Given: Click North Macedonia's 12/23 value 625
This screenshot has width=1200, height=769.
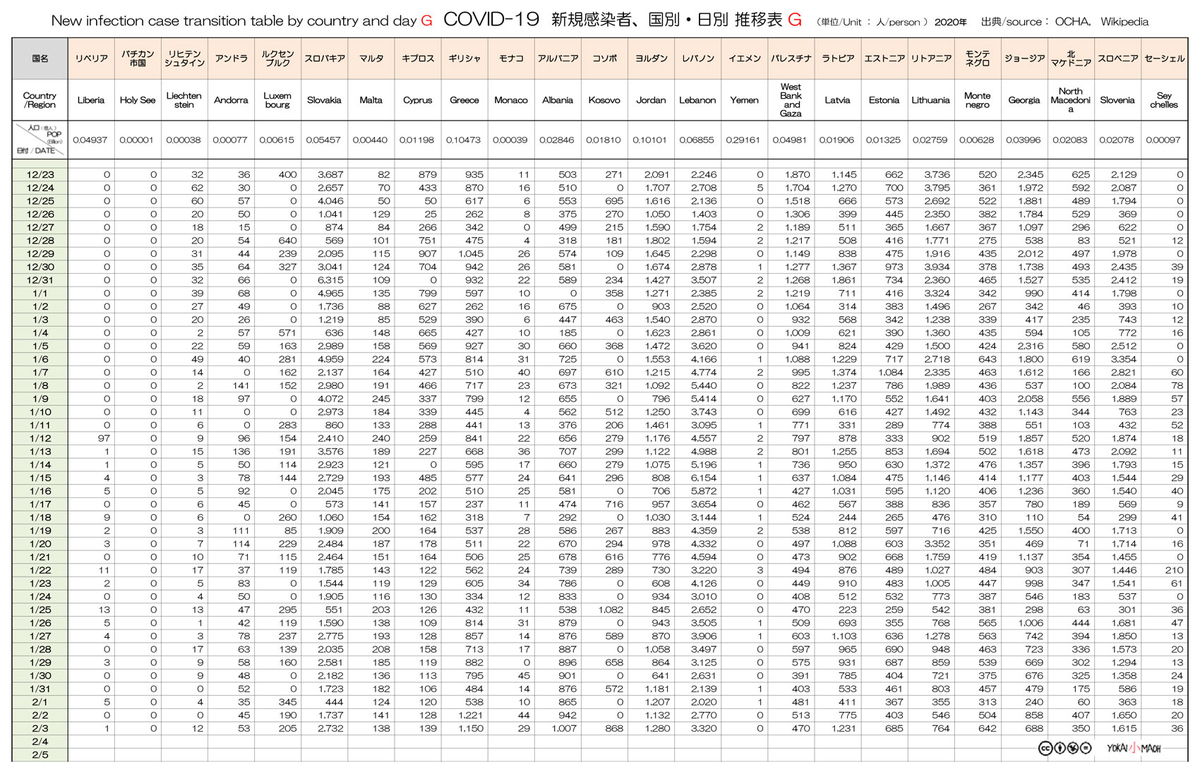Looking at the screenshot, I should point(1081,174).
